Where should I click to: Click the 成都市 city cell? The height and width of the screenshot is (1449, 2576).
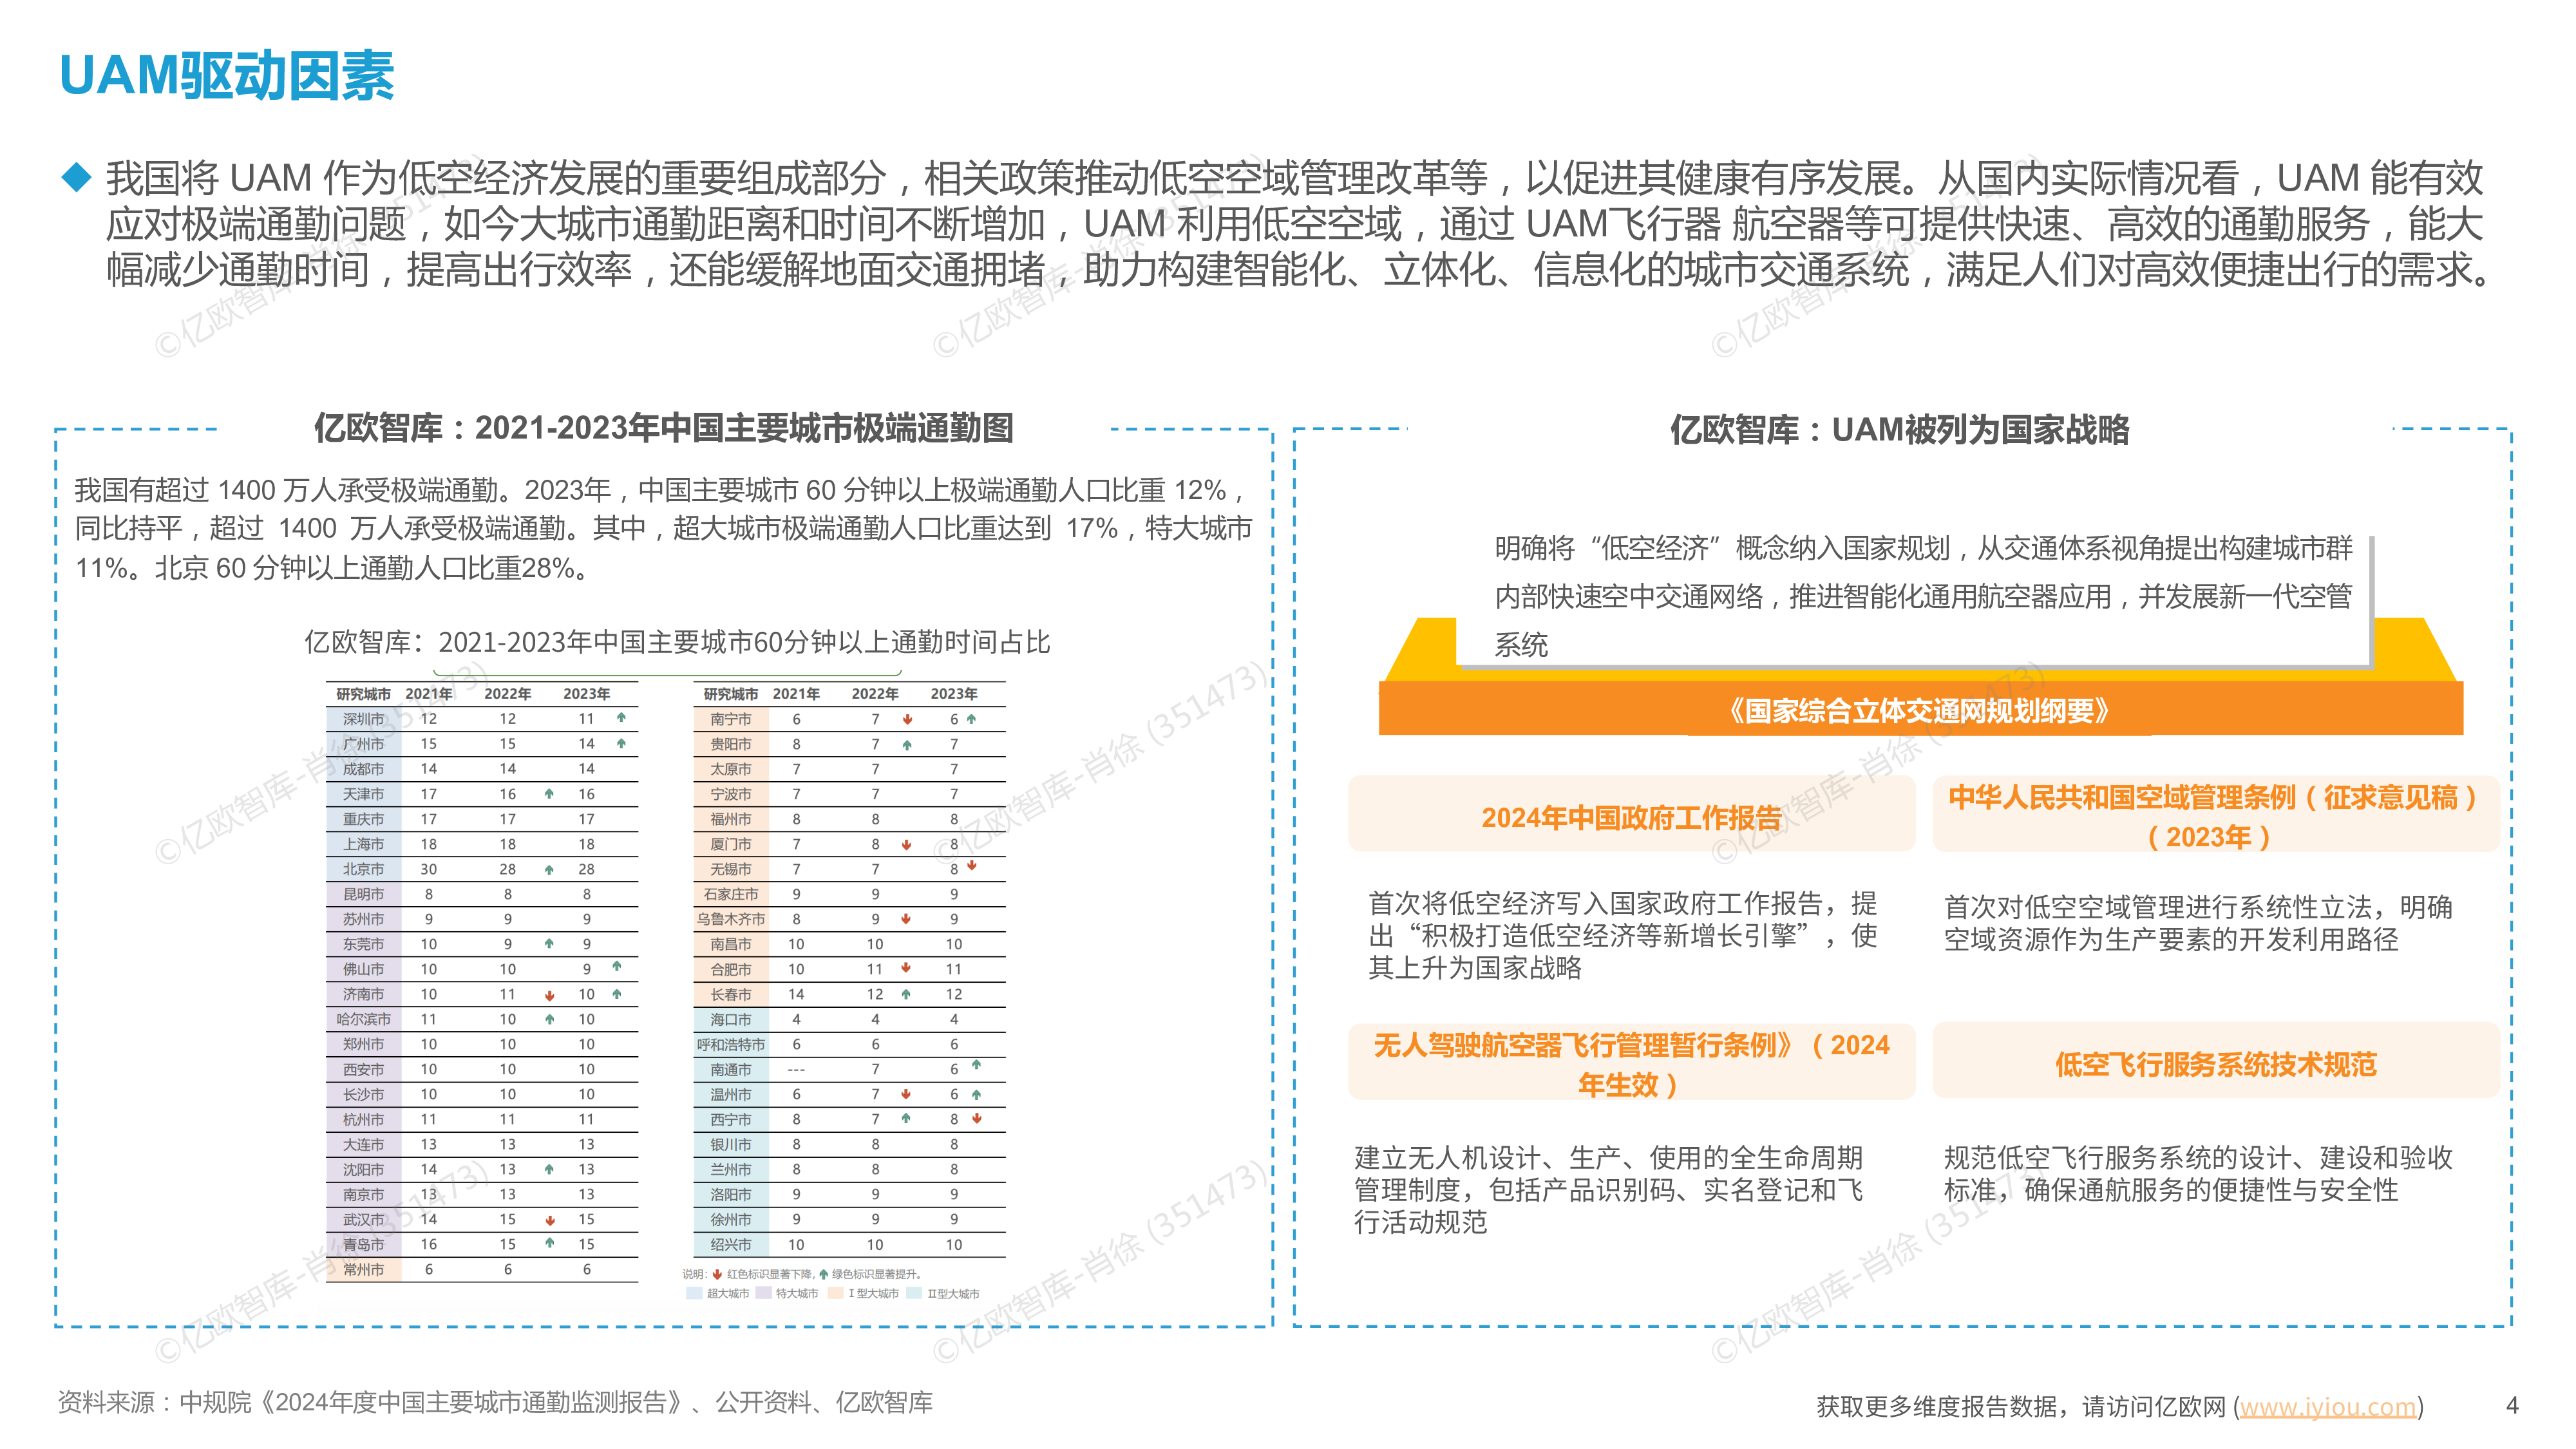click(x=363, y=769)
